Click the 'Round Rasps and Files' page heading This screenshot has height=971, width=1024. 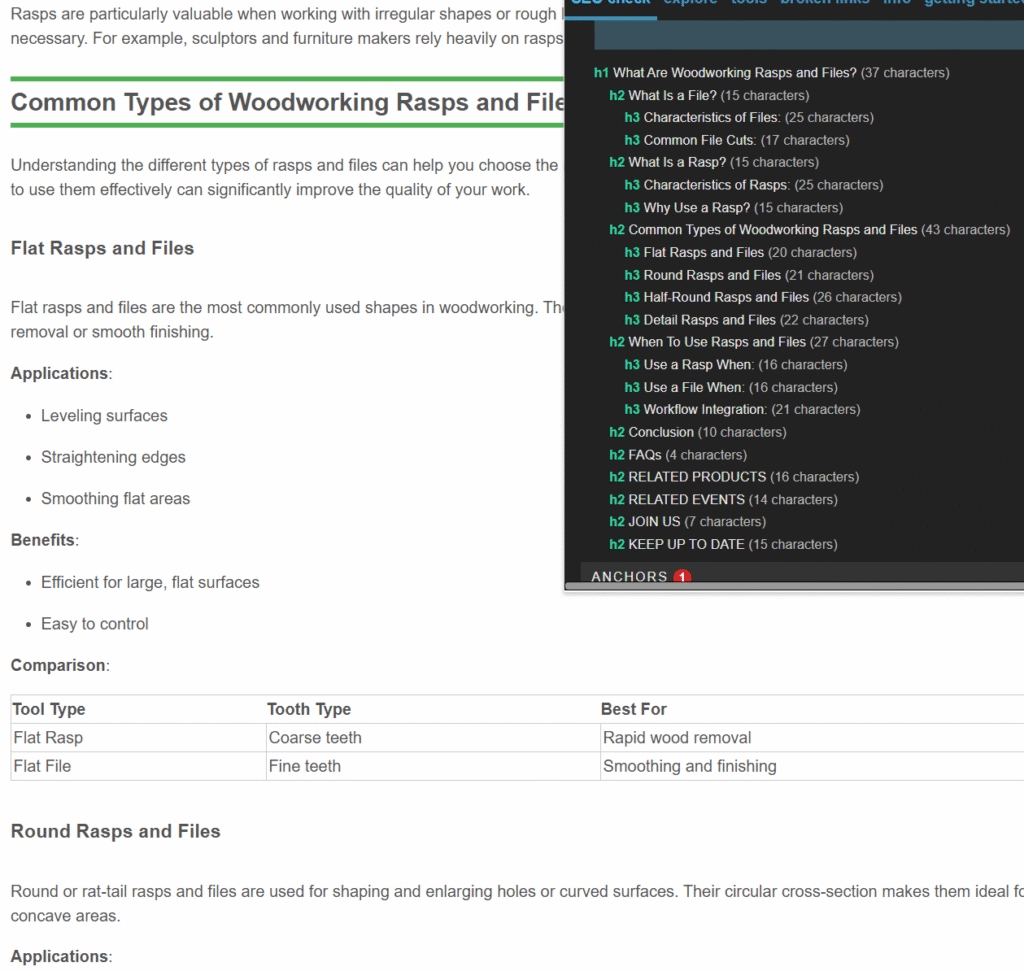pyautogui.click(x=116, y=831)
